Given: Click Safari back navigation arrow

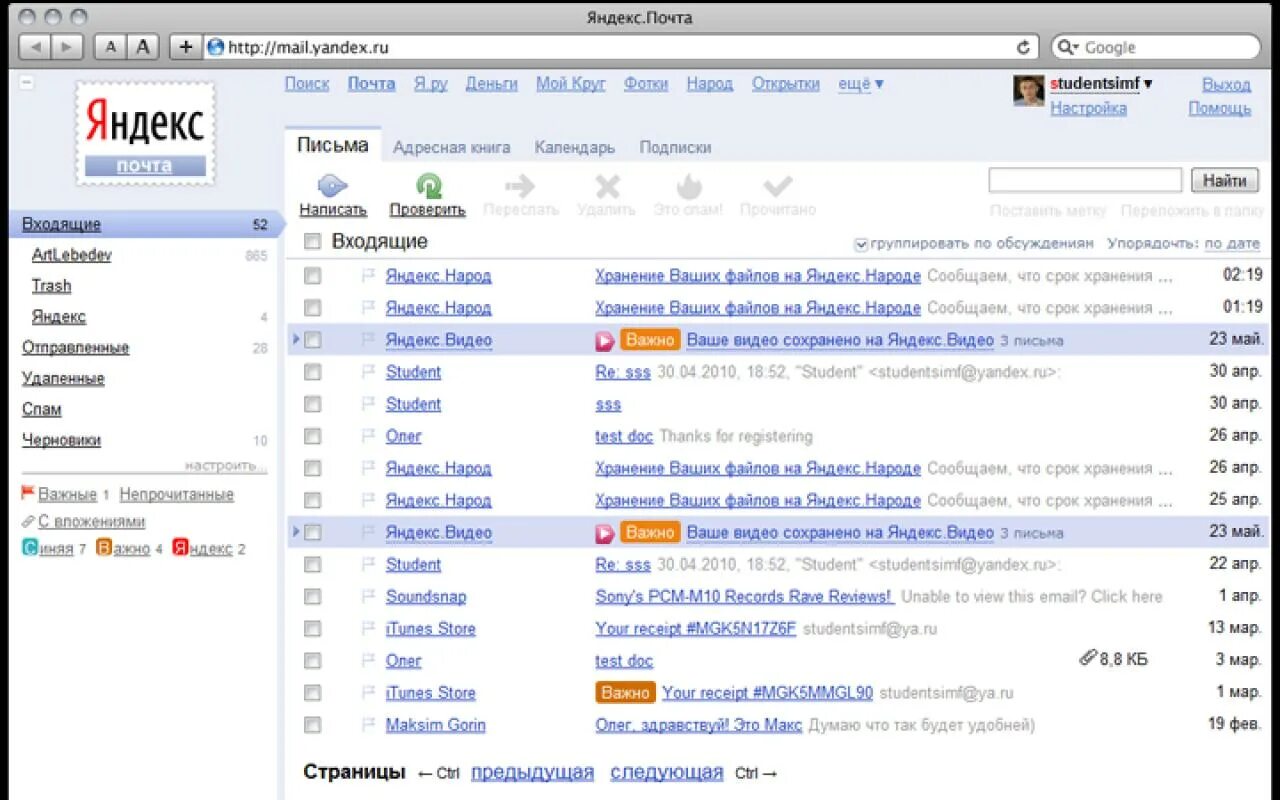Looking at the screenshot, I should click(x=35, y=47).
